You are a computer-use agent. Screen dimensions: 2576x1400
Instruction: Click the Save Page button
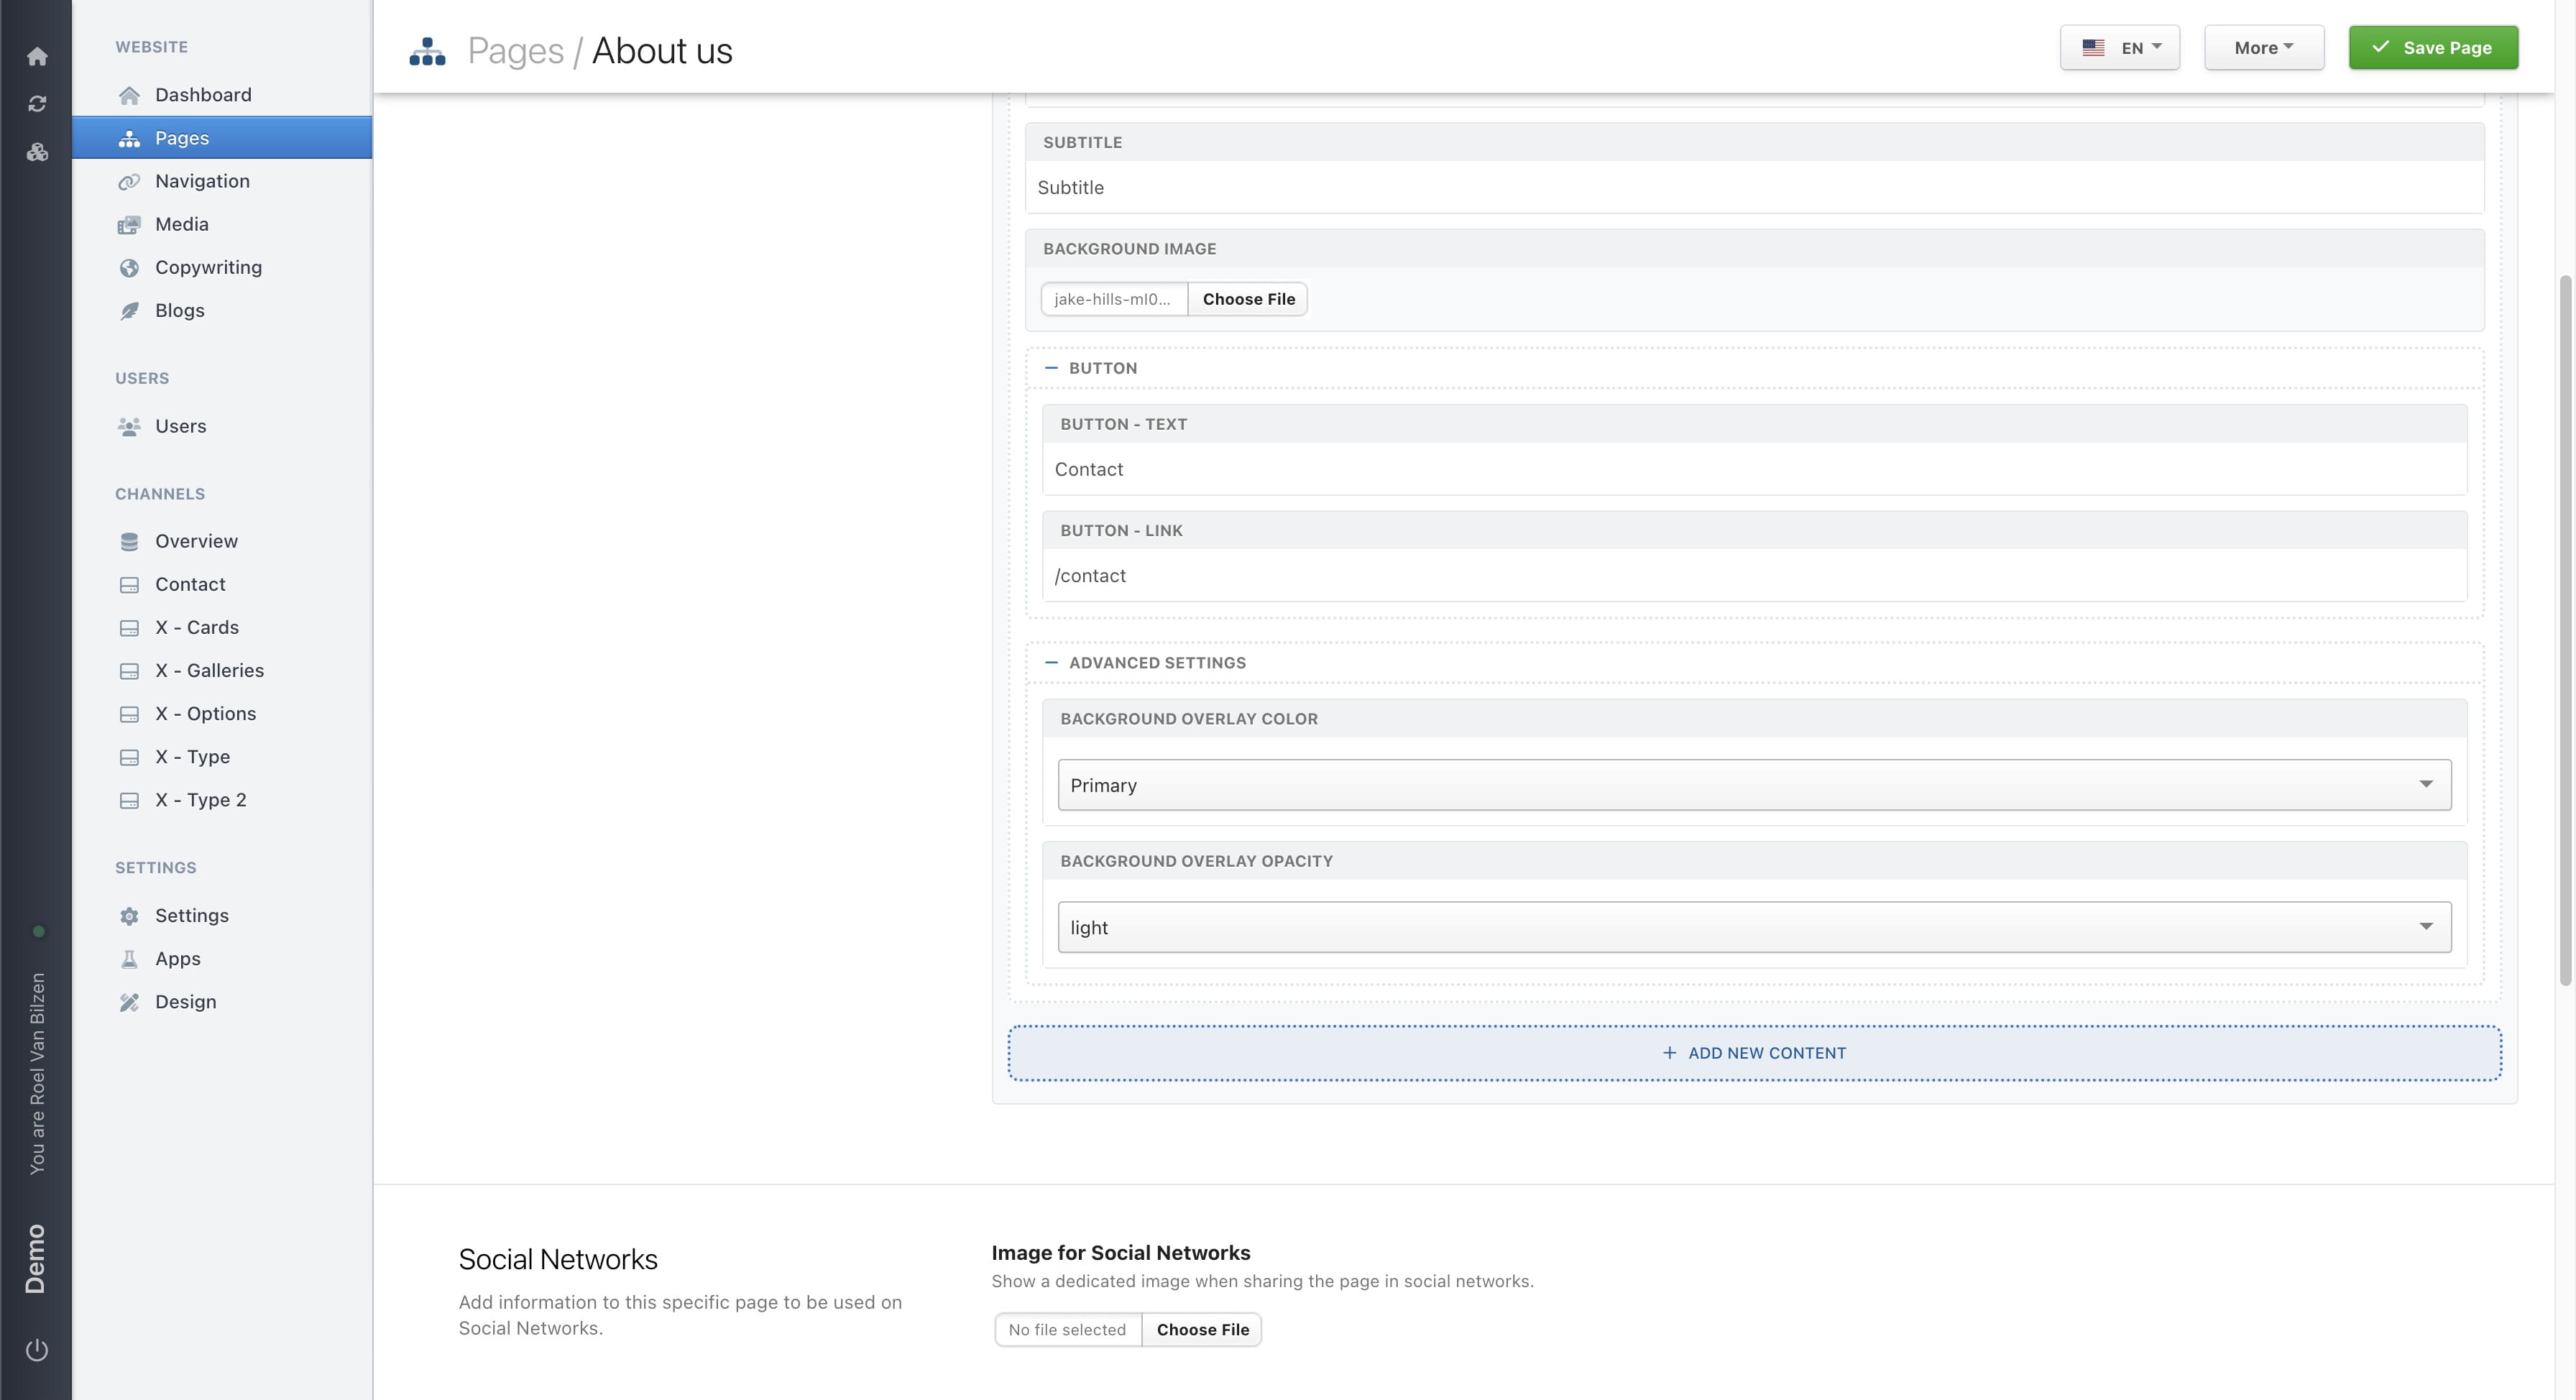pos(2433,47)
